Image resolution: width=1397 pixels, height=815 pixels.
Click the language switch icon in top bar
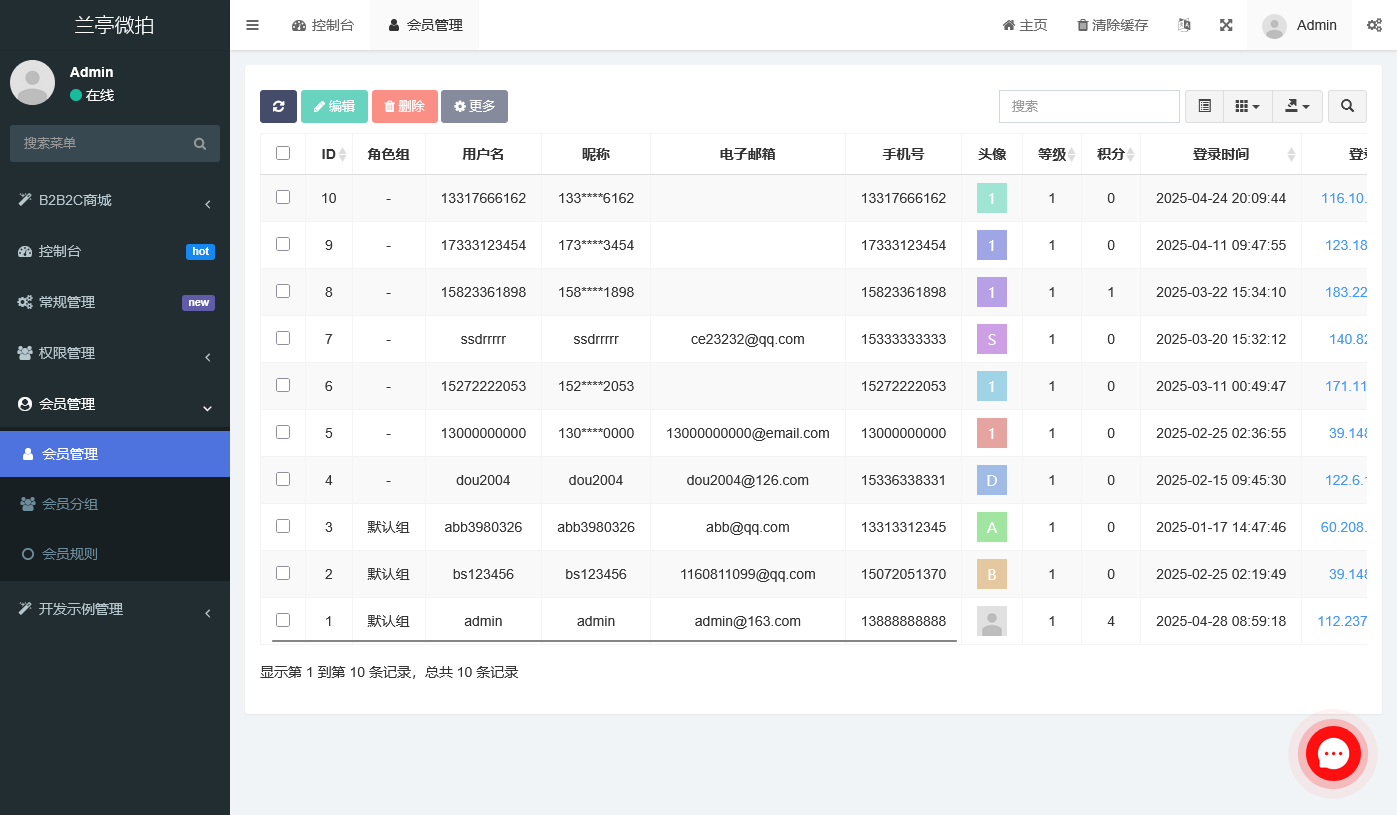pyautogui.click(x=1183, y=24)
